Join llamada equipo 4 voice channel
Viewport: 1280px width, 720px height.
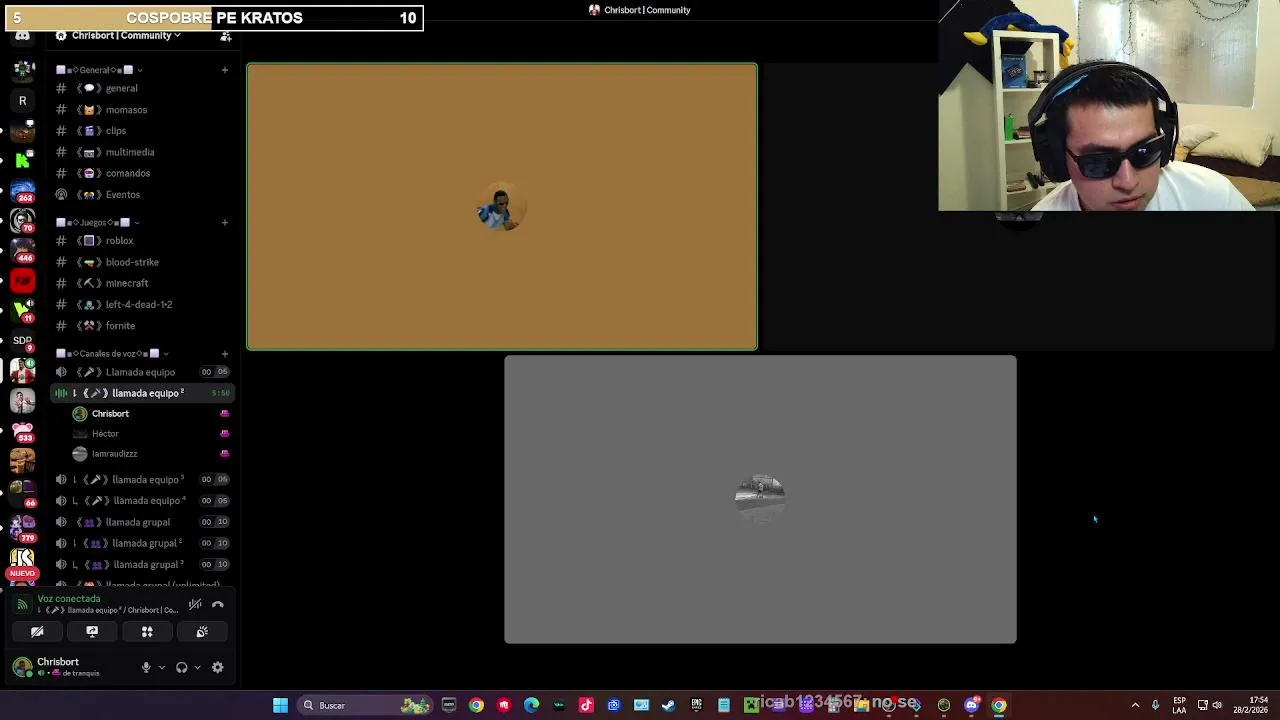click(143, 501)
